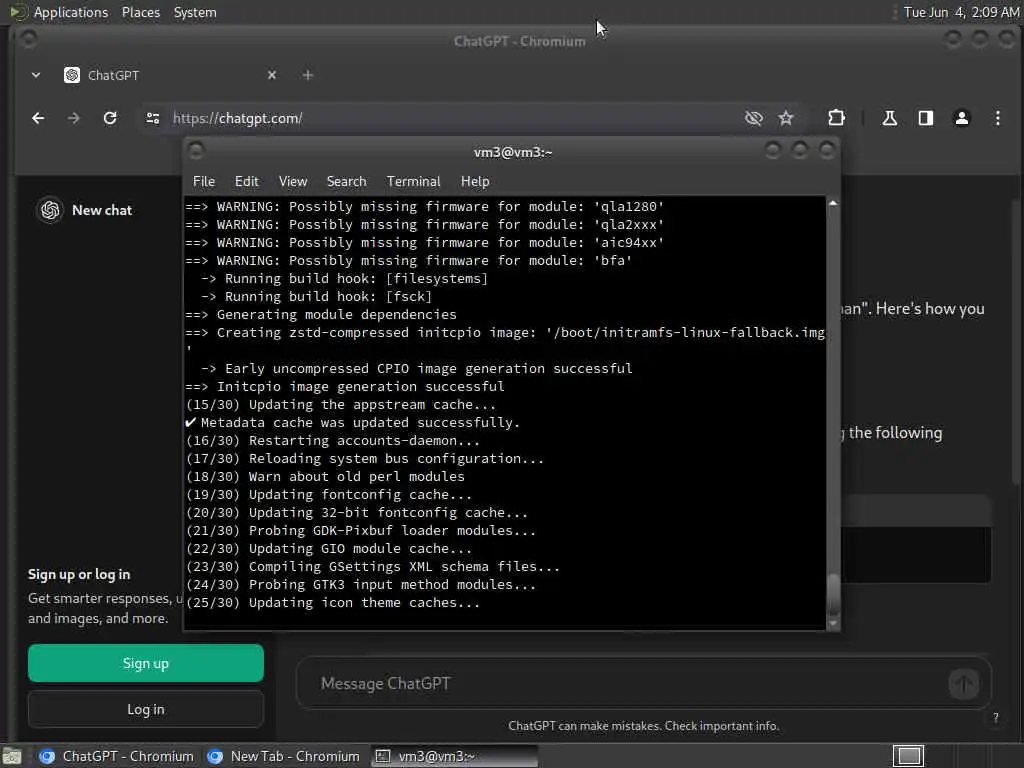This screenshot has height=768, width=1024.
Task: Click the terminal window menu button at title left
Action: (196, 151)
